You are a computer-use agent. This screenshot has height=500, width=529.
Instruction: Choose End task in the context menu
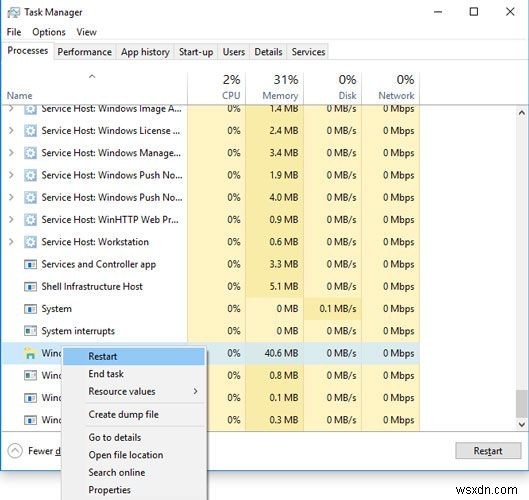[x=134, y=374]
